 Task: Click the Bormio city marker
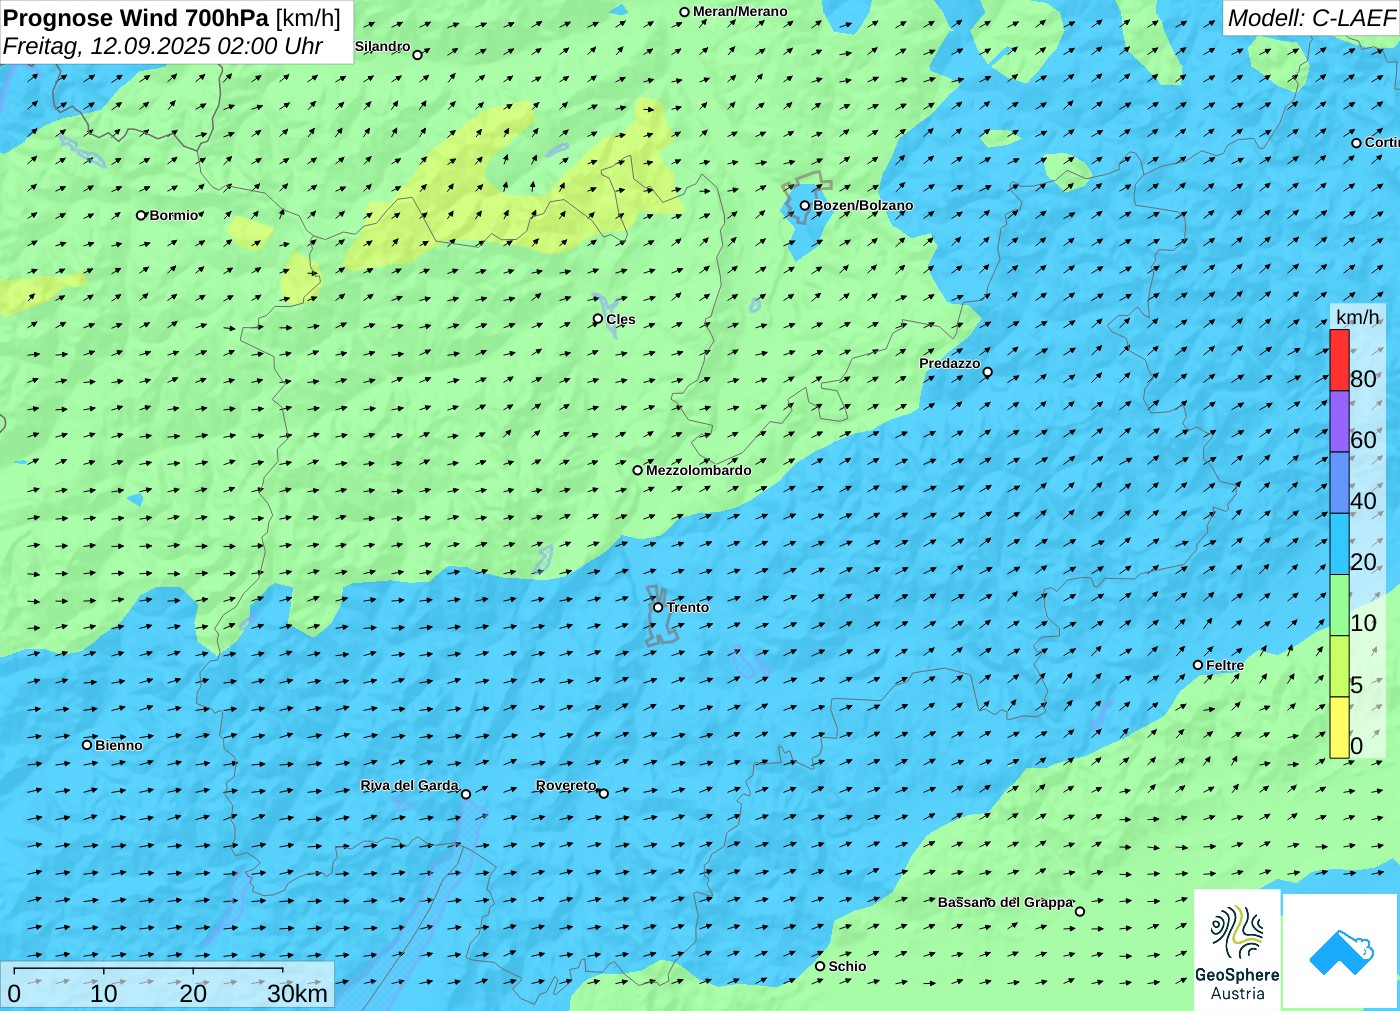(141, 215)
